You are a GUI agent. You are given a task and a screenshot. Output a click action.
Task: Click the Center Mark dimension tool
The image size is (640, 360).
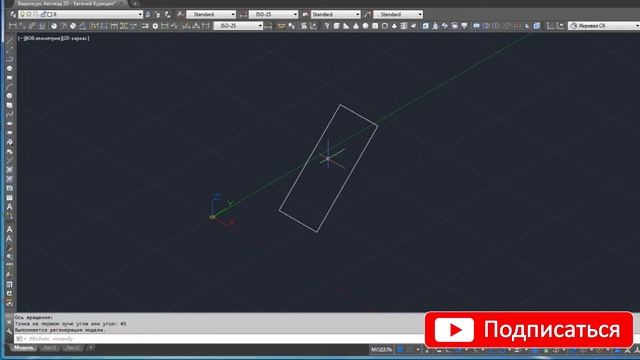coord(155,26)
